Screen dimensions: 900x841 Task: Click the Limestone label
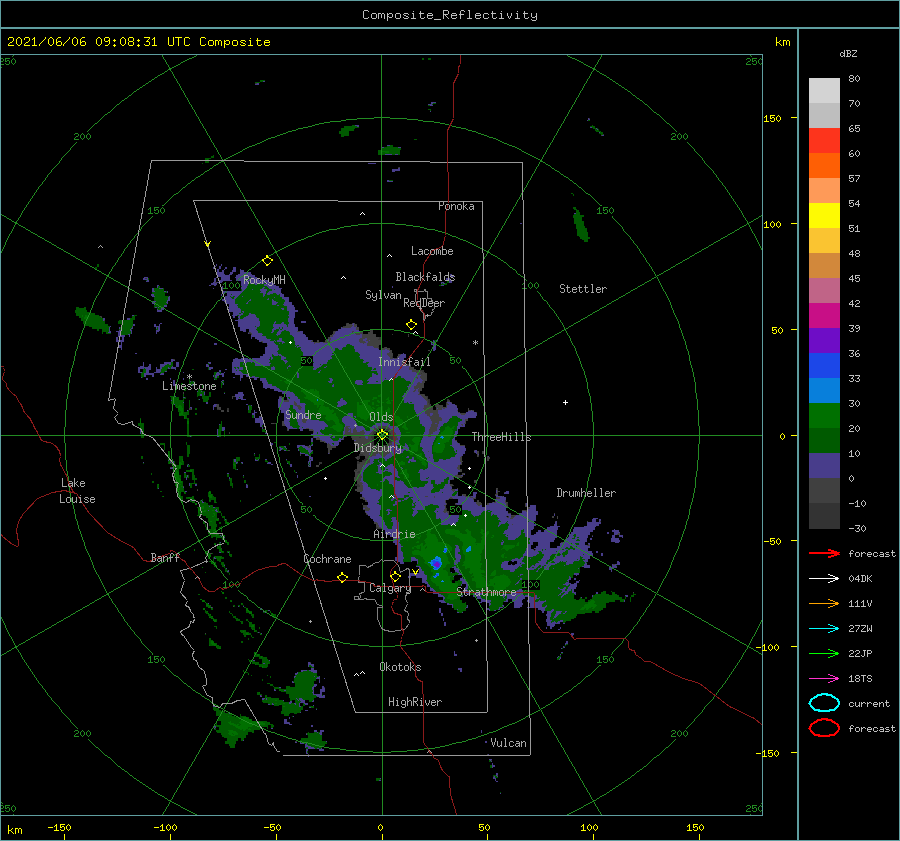(189, 386)
